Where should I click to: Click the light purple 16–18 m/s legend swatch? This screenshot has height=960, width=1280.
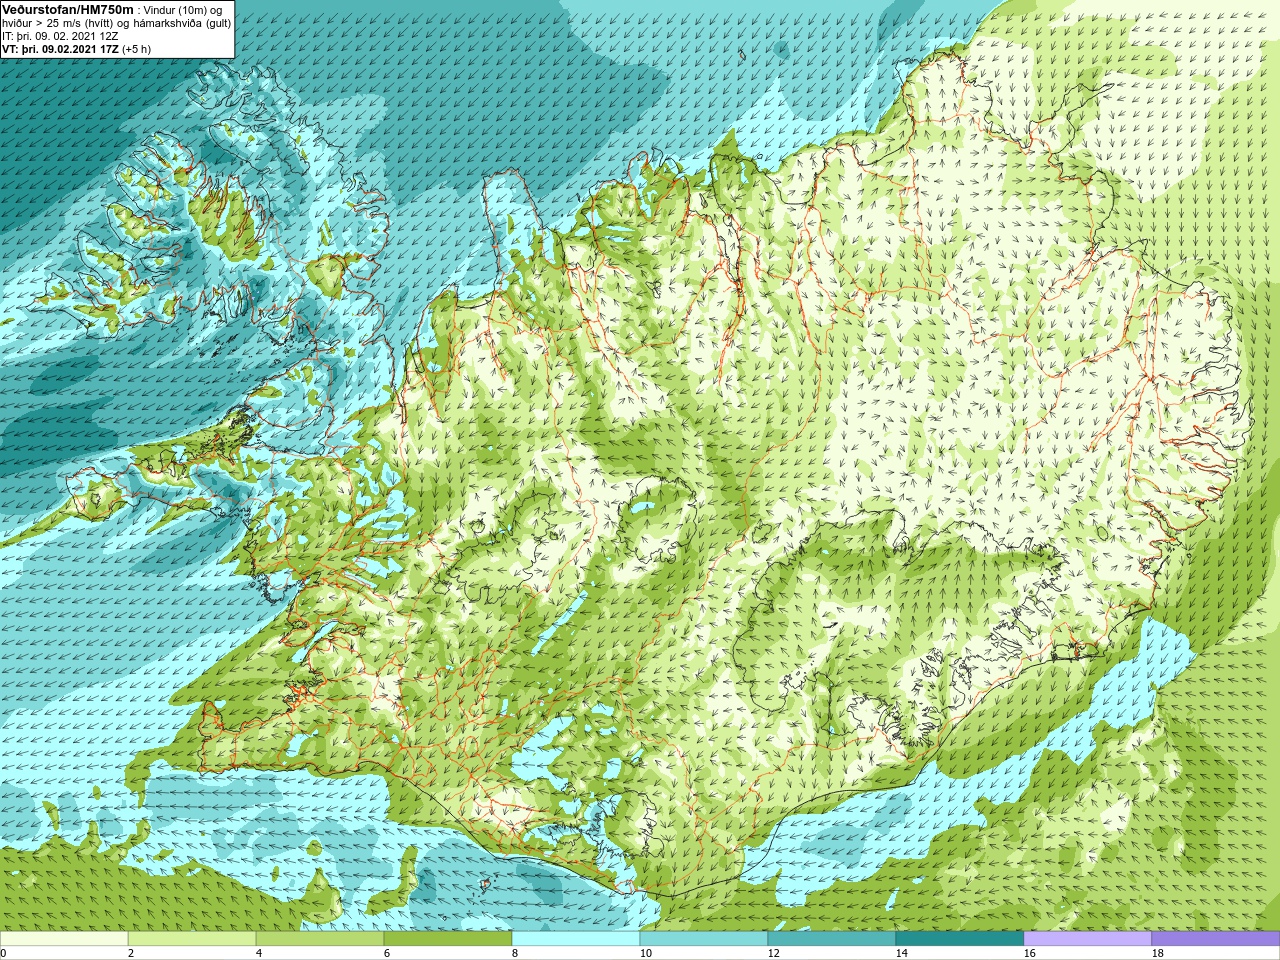coord(1088,939)
